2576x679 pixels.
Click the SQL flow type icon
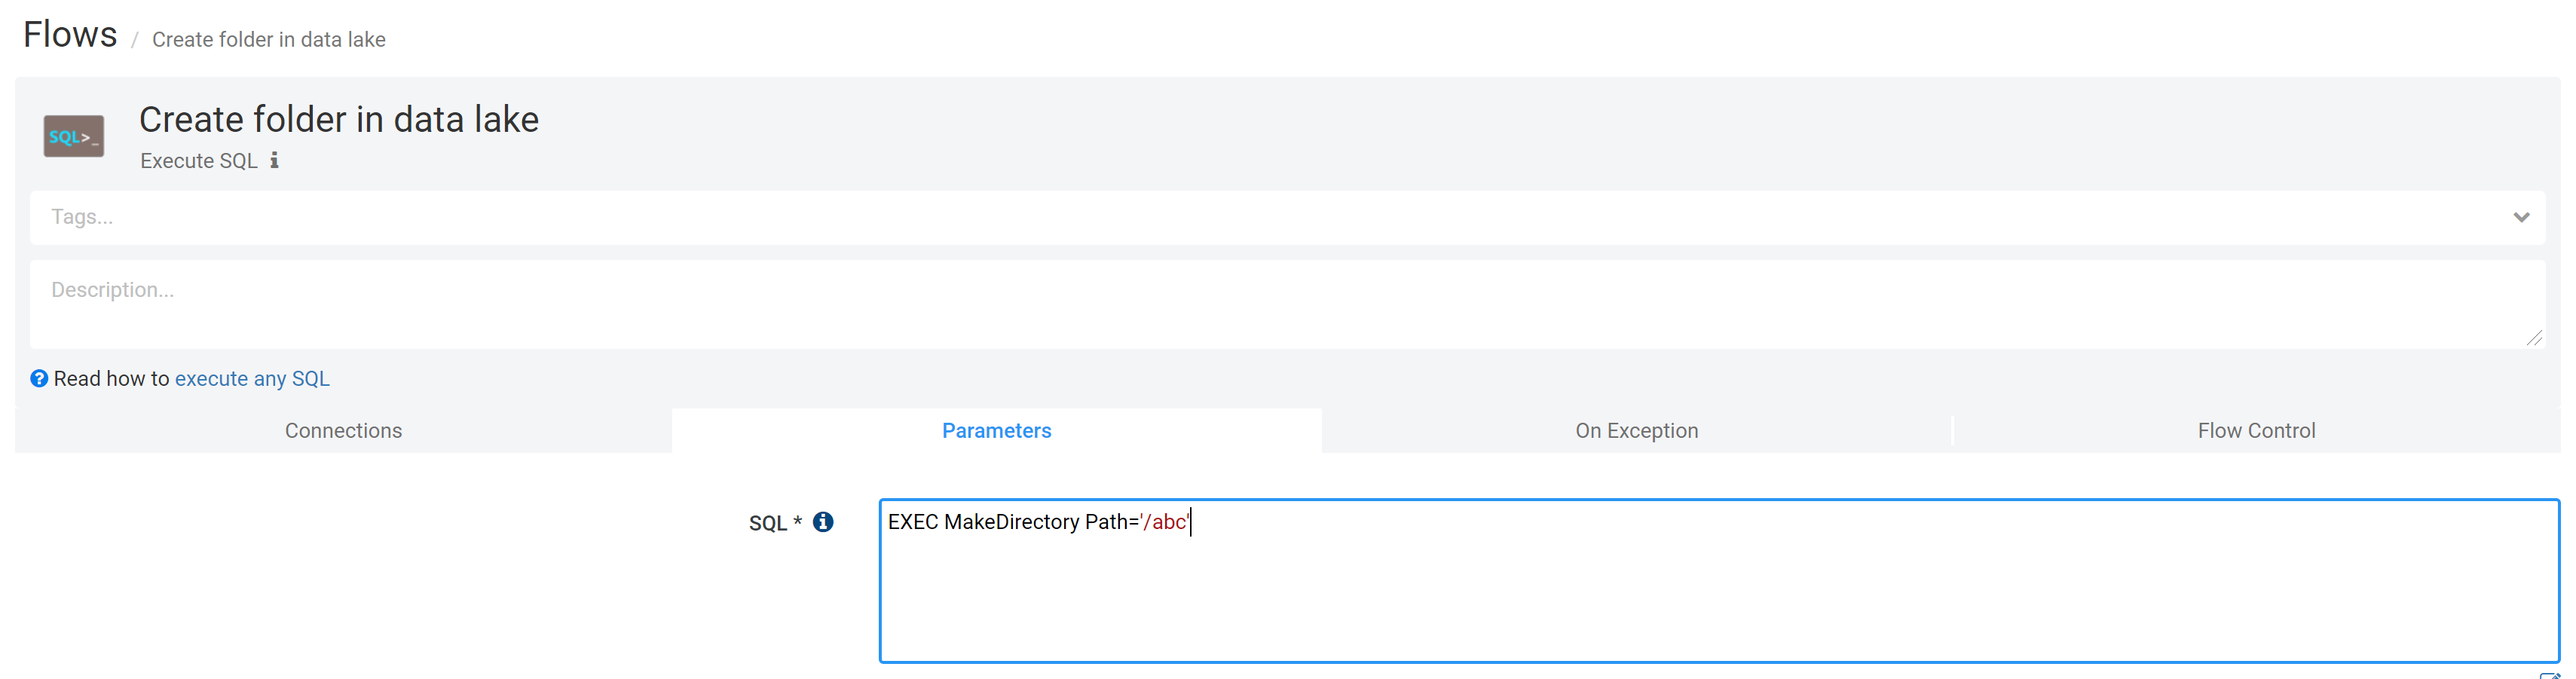pyautogui.click(x=73, y=136)
